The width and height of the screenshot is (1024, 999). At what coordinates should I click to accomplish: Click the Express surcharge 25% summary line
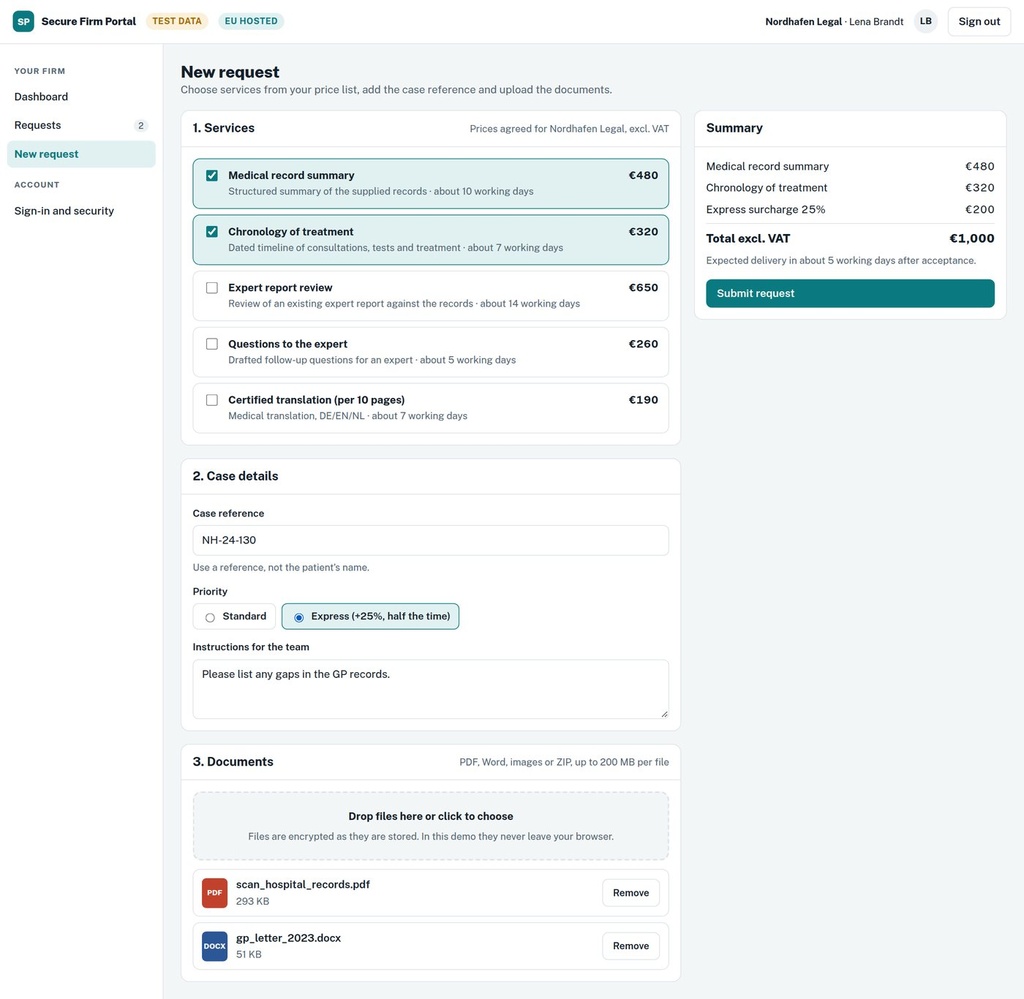(850, 210)
